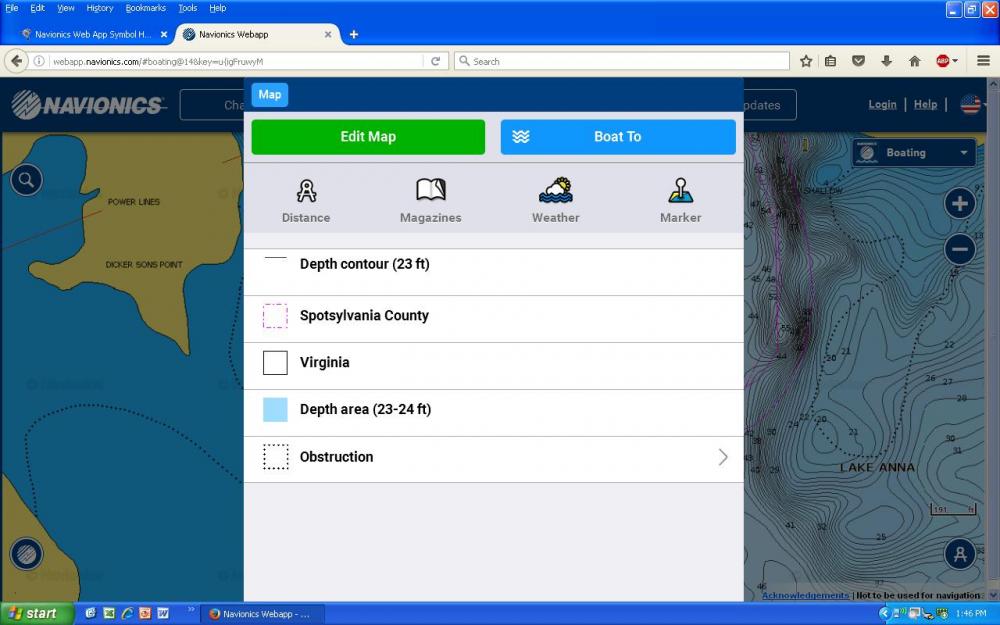Open the browser Help menu
The height and width of the screenshot is (625, 1000).
coord(217,8)
